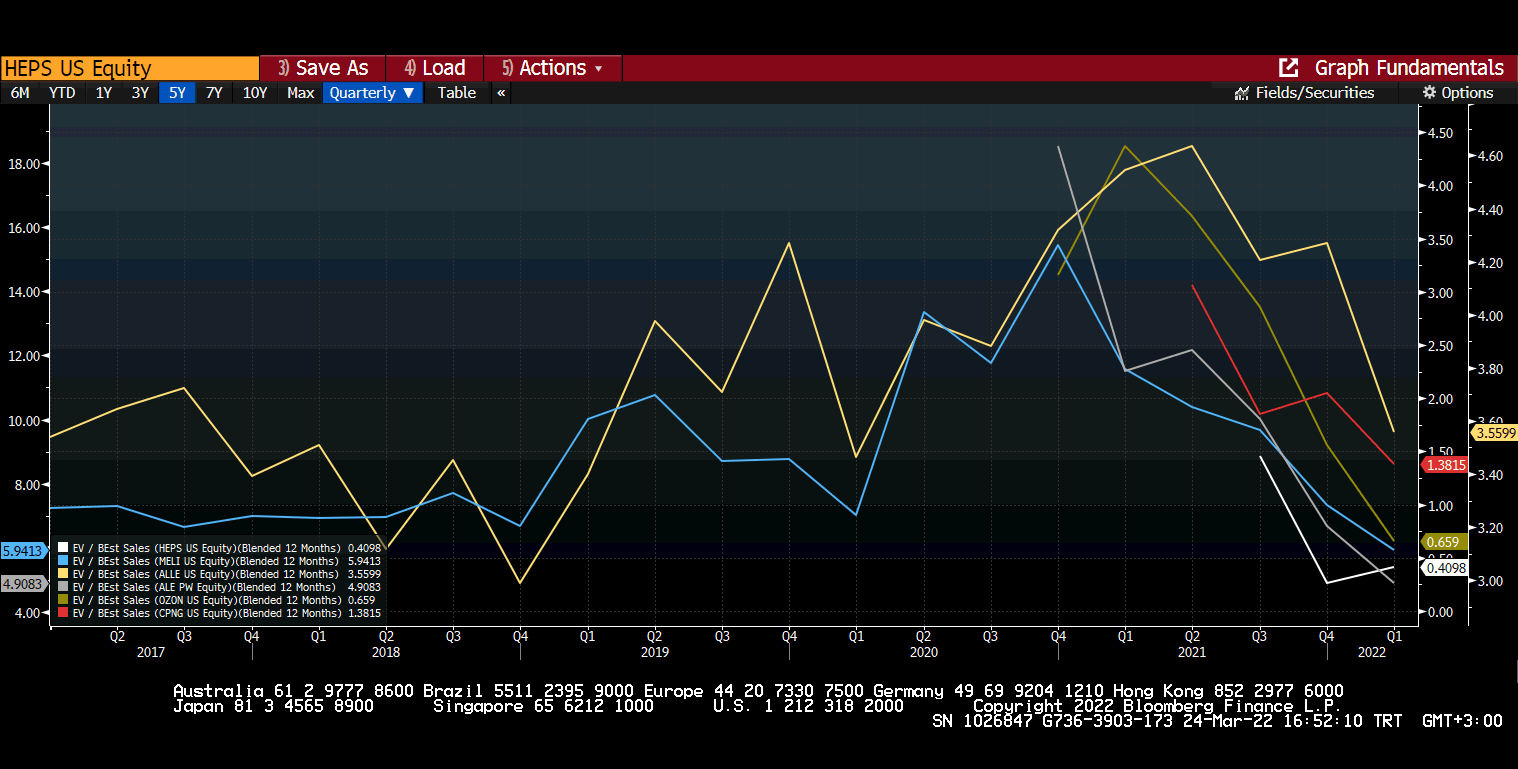
Task: Open the Actions dropdown menu
Action: [x=552, y=68]
